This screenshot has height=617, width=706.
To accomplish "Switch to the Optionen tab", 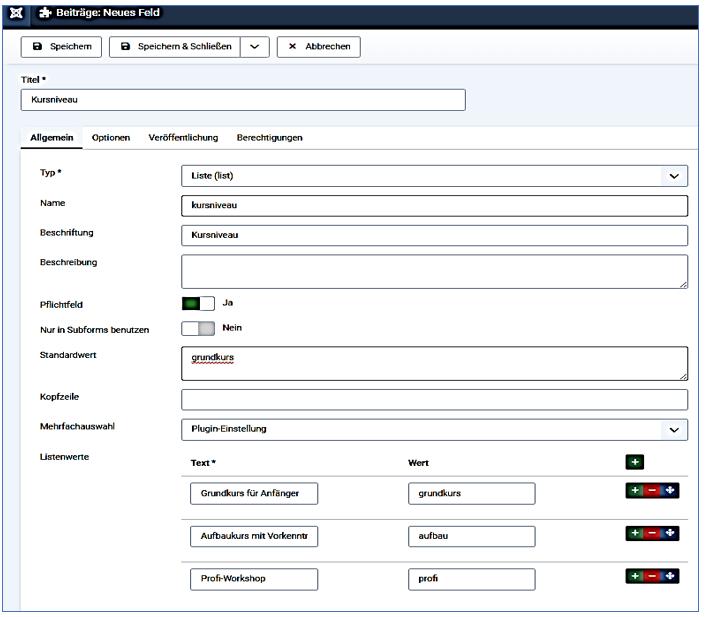I will click(x=111, y=137).
